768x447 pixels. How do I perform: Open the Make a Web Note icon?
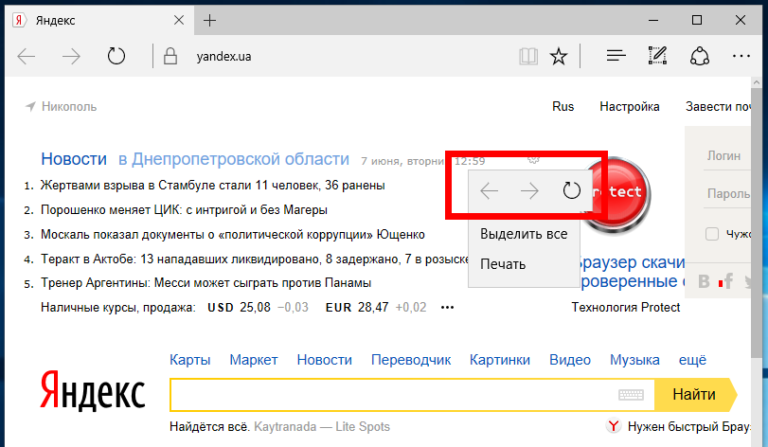[x=657, y=56]
